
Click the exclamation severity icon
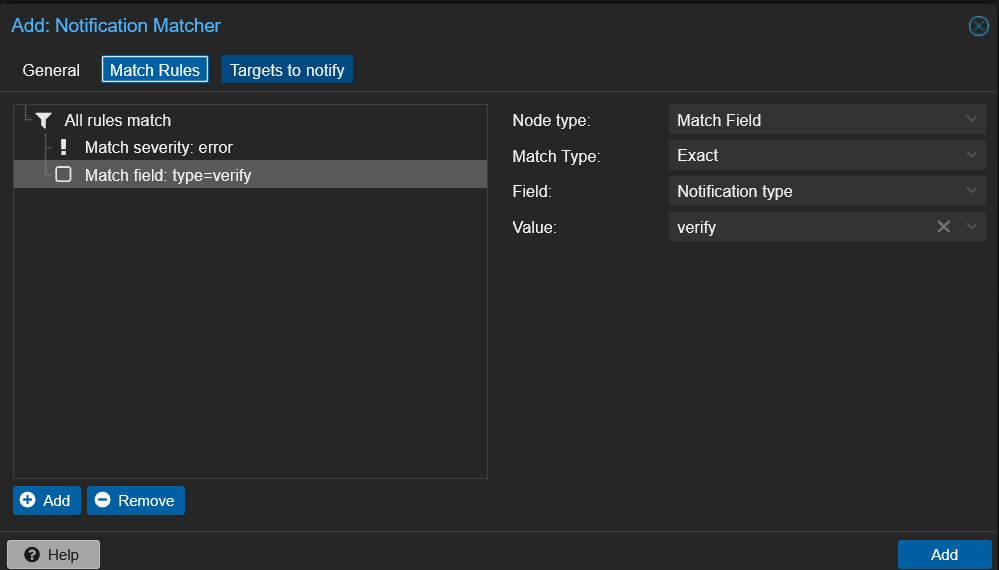coord(63,147)
